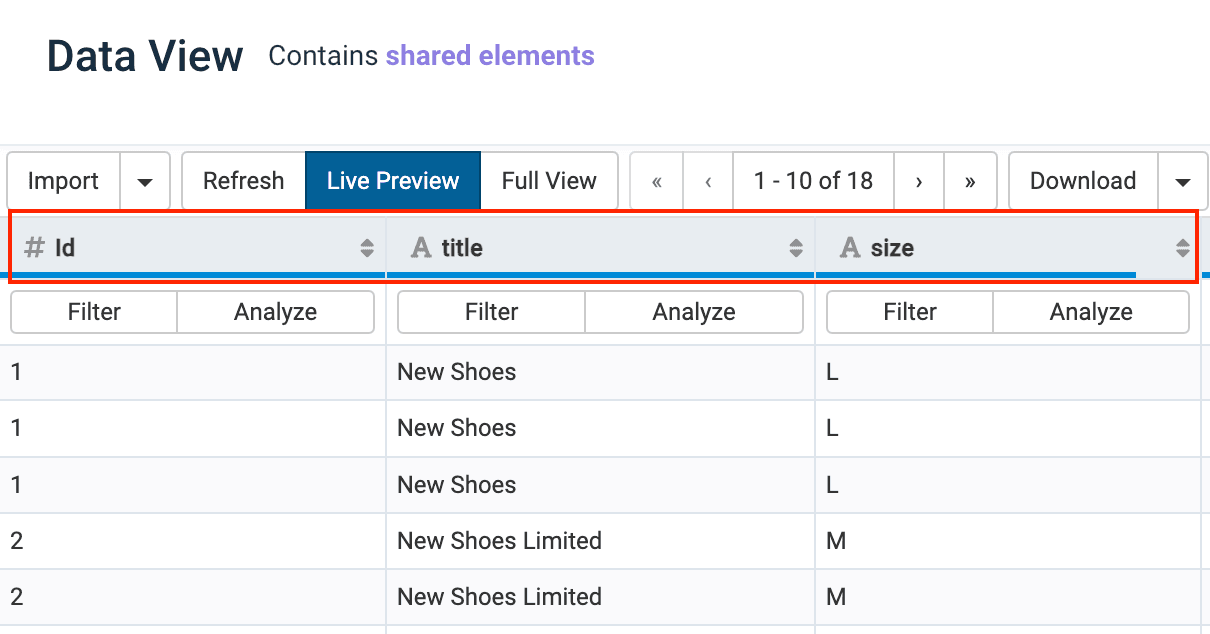Image resolution: width=1210 pixels, height=634 pixels.
Task: Click the text type icon beside title
Action: [x=422, y=248]
